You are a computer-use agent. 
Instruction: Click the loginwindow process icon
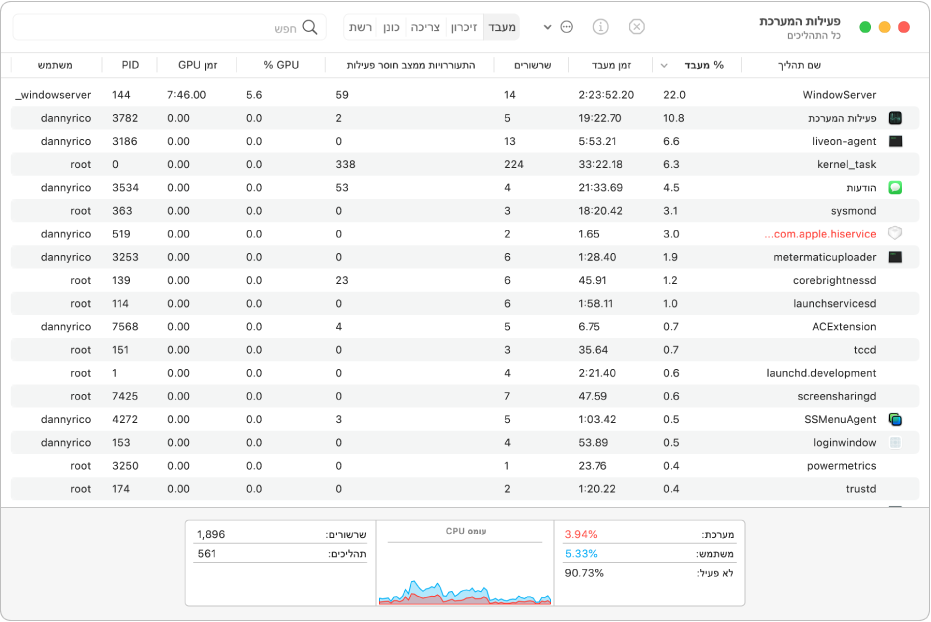point(895,442)
